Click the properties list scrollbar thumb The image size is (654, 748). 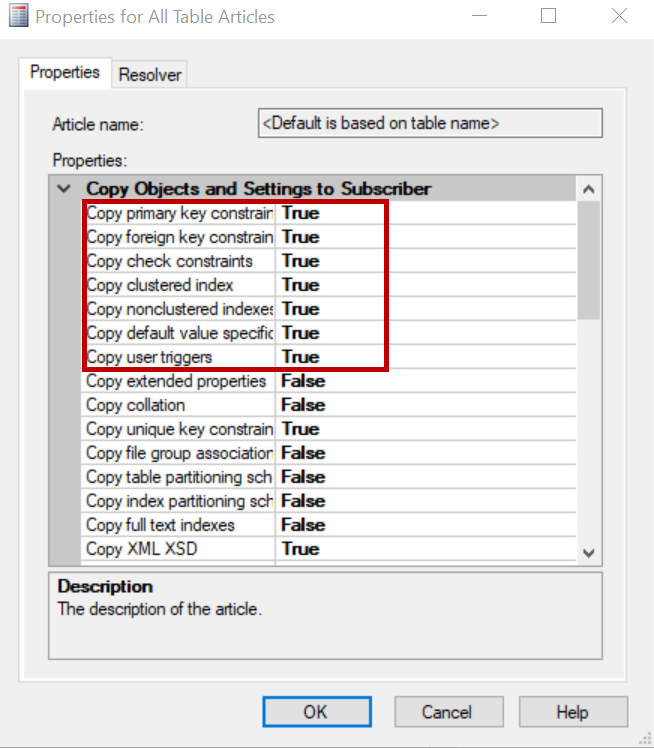click(x=589, y=260)
